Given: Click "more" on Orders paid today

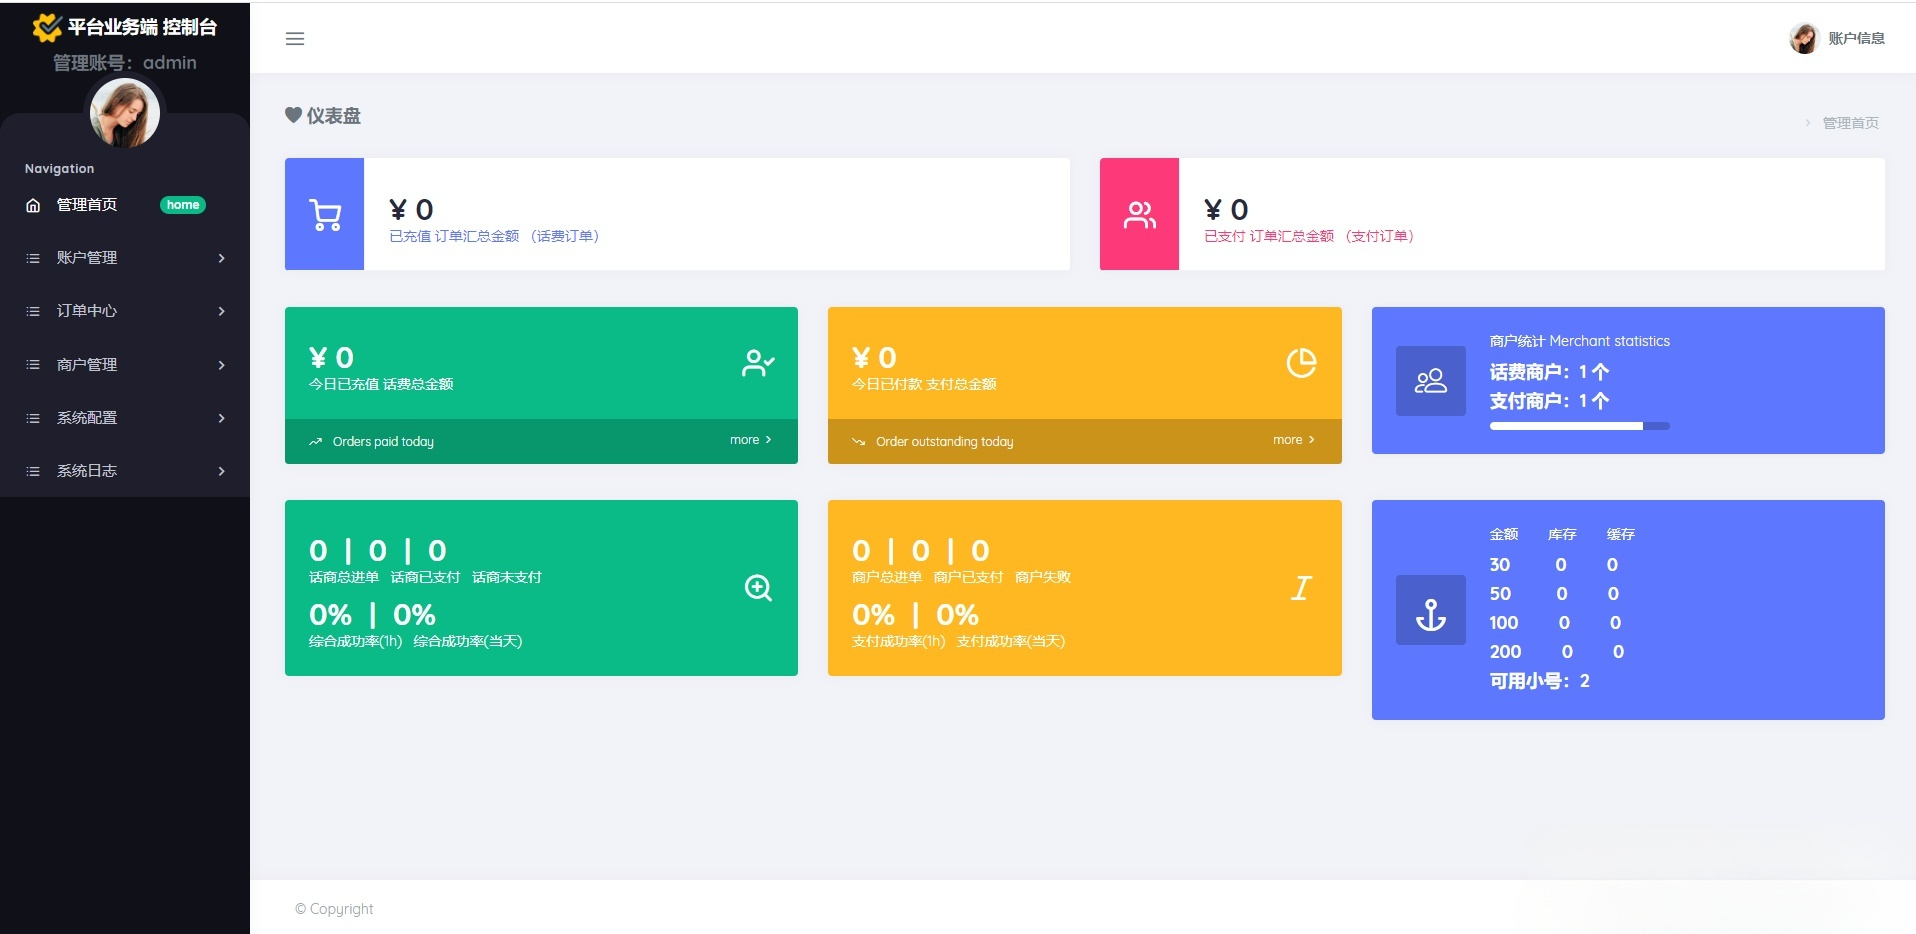Looking at the screenshot, I should coord(750,440).
